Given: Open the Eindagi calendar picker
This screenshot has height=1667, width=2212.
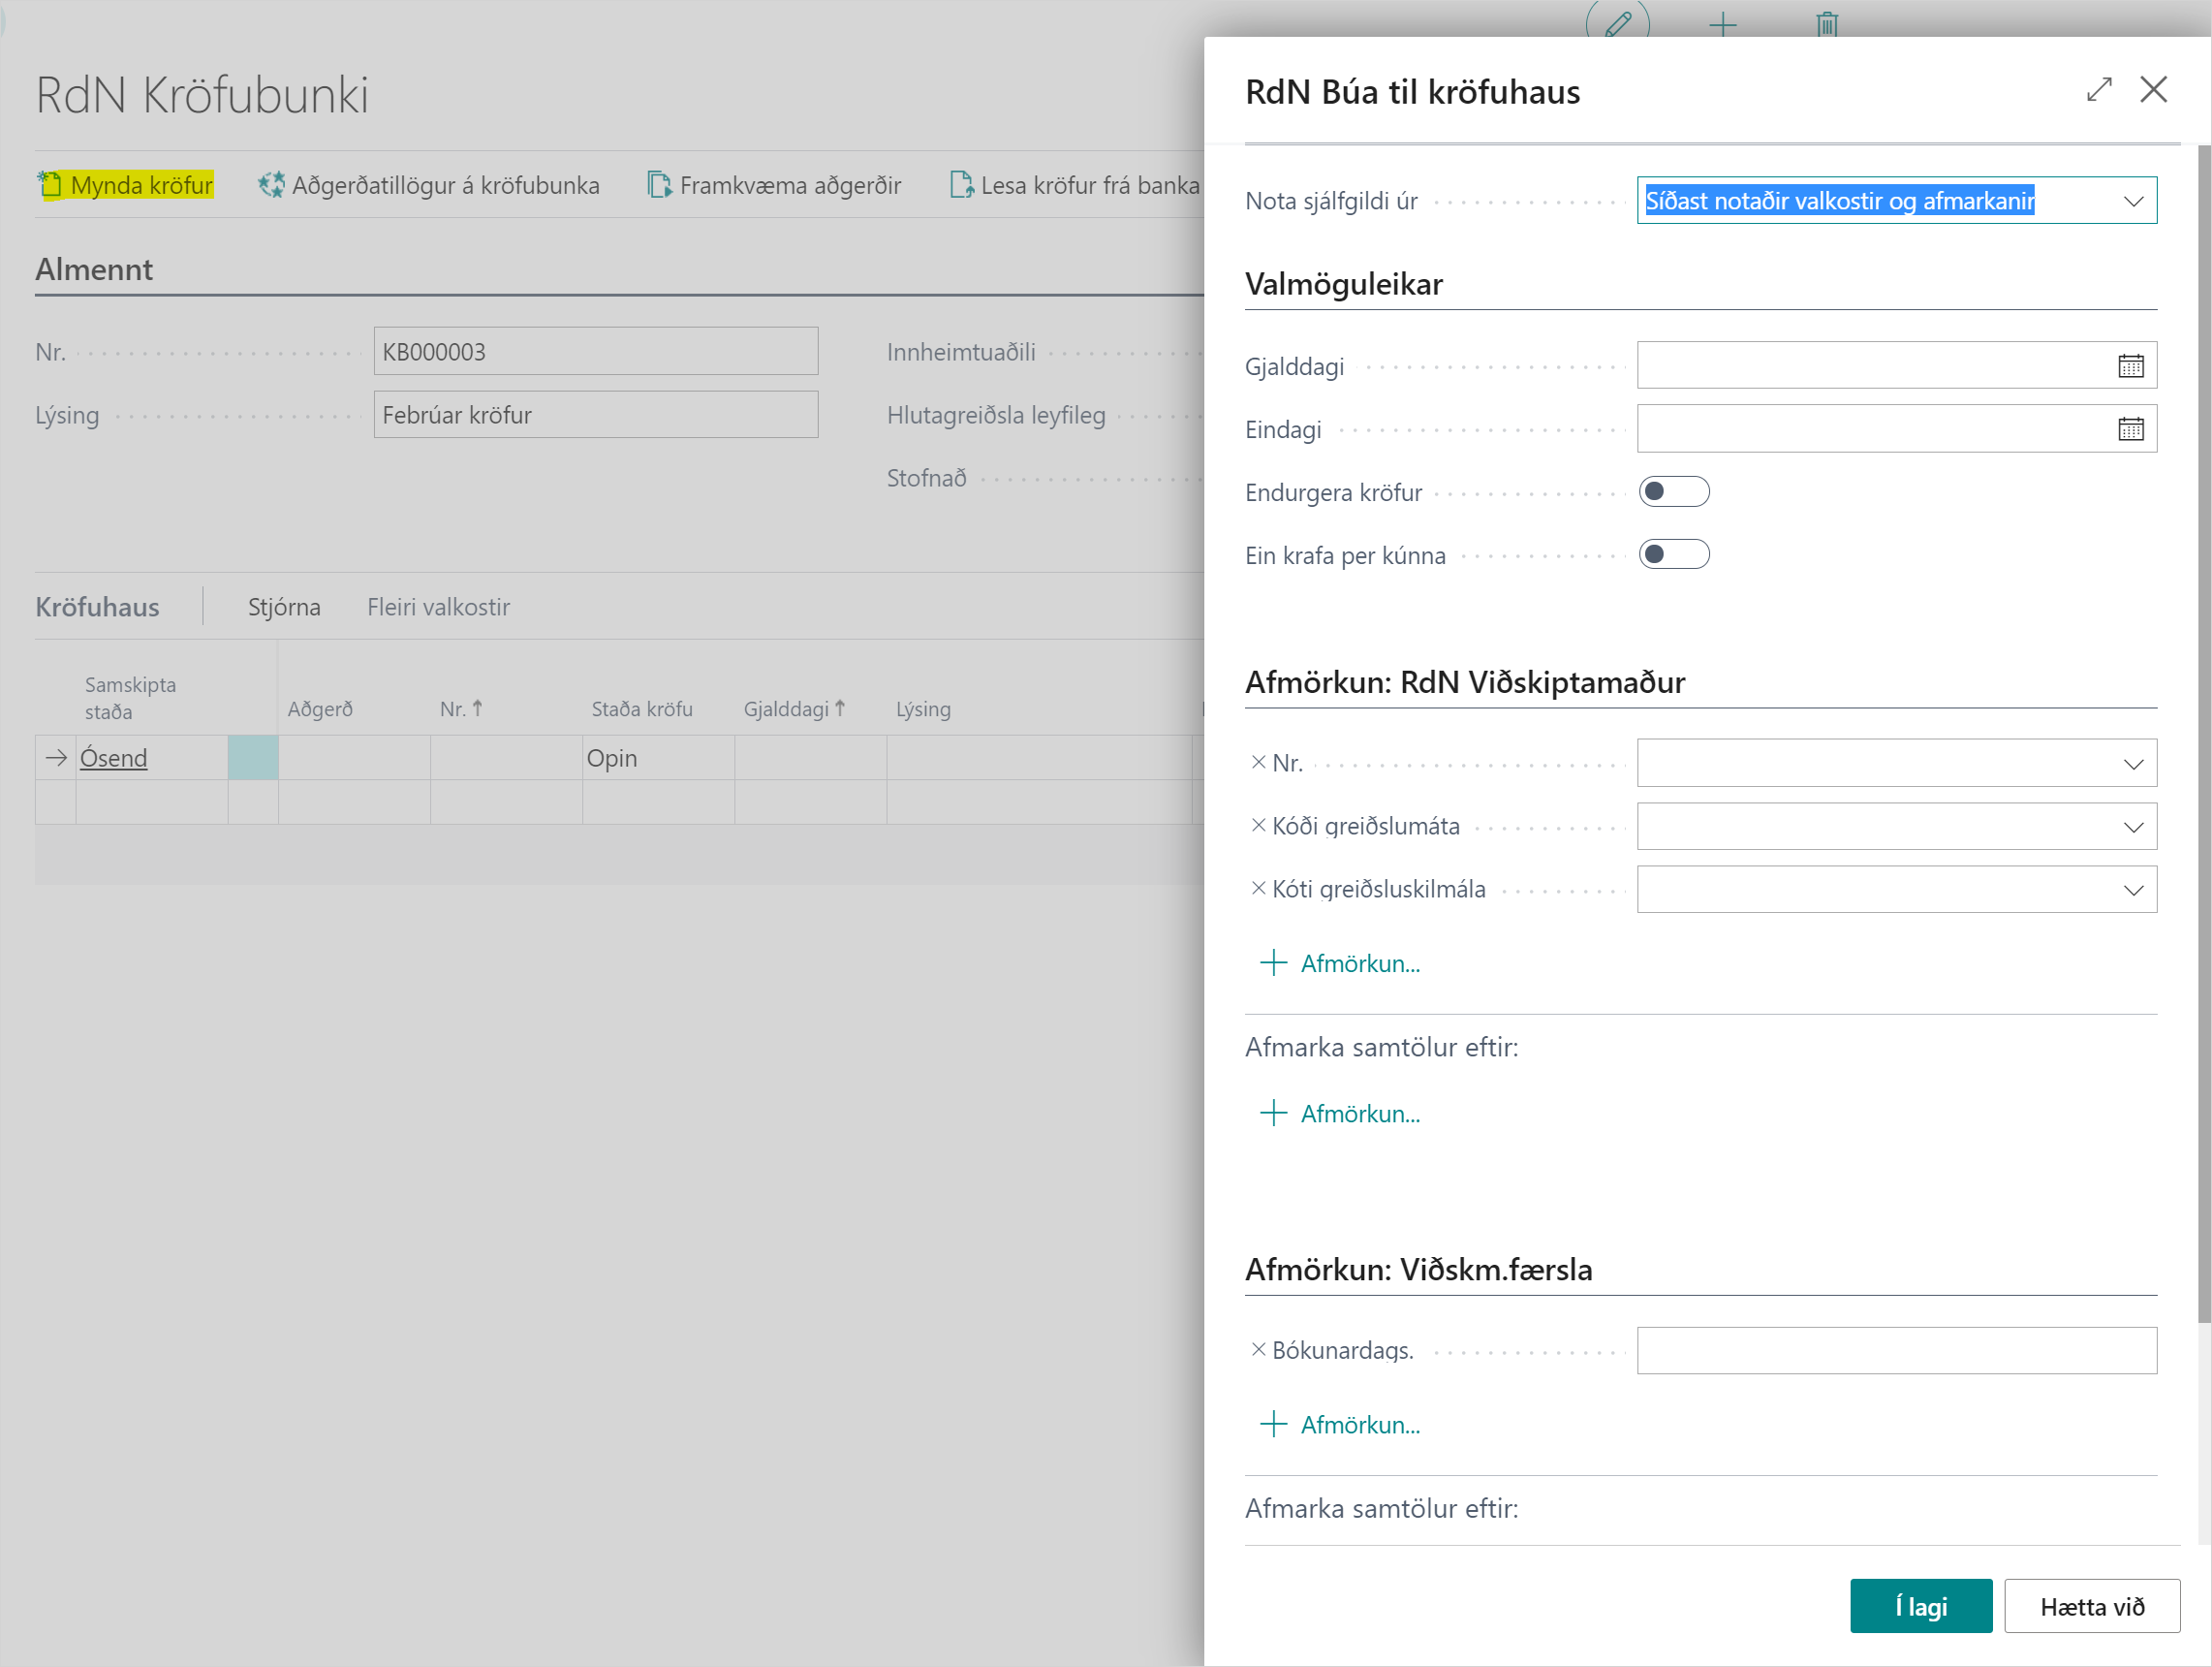Looking at the screenshot, I should click(x=2130, y=429).
